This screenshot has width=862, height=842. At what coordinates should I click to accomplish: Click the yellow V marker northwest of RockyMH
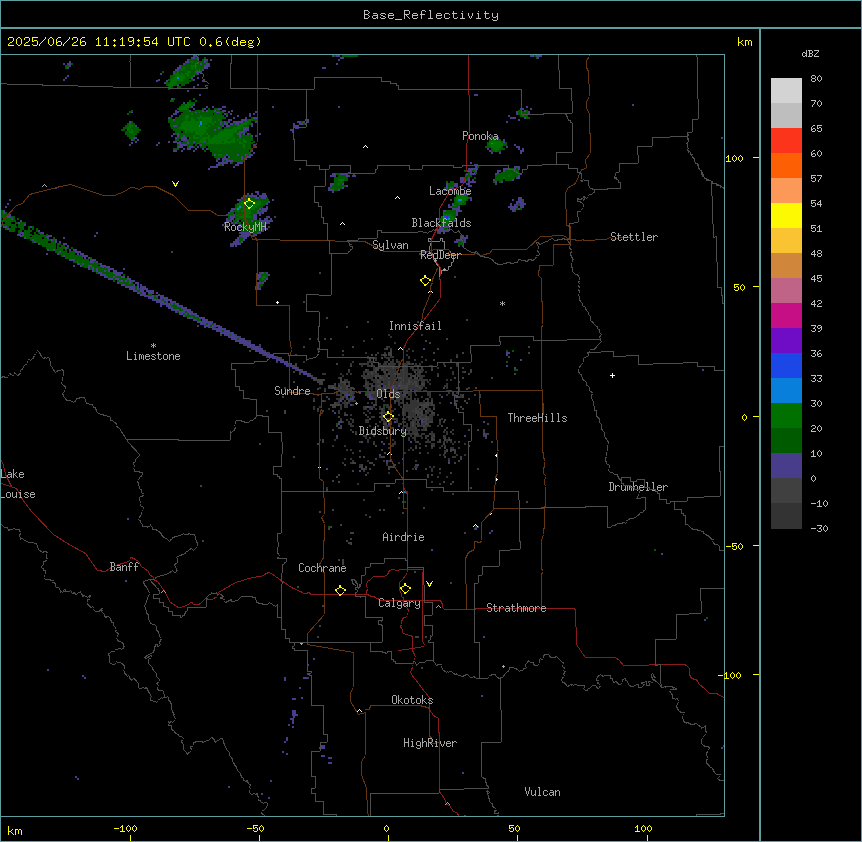pos(175,184)
